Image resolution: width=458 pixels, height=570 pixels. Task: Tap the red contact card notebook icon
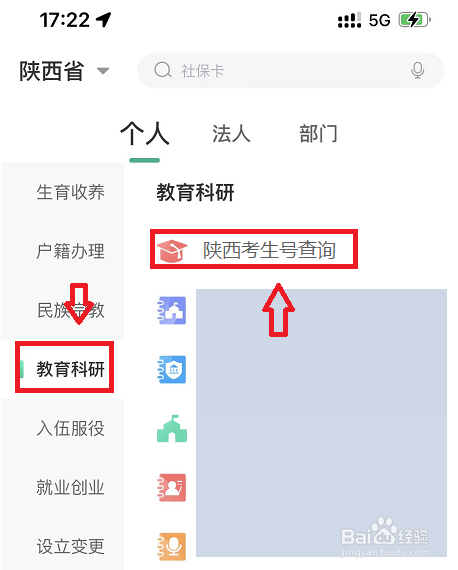(x=172, y=487)
